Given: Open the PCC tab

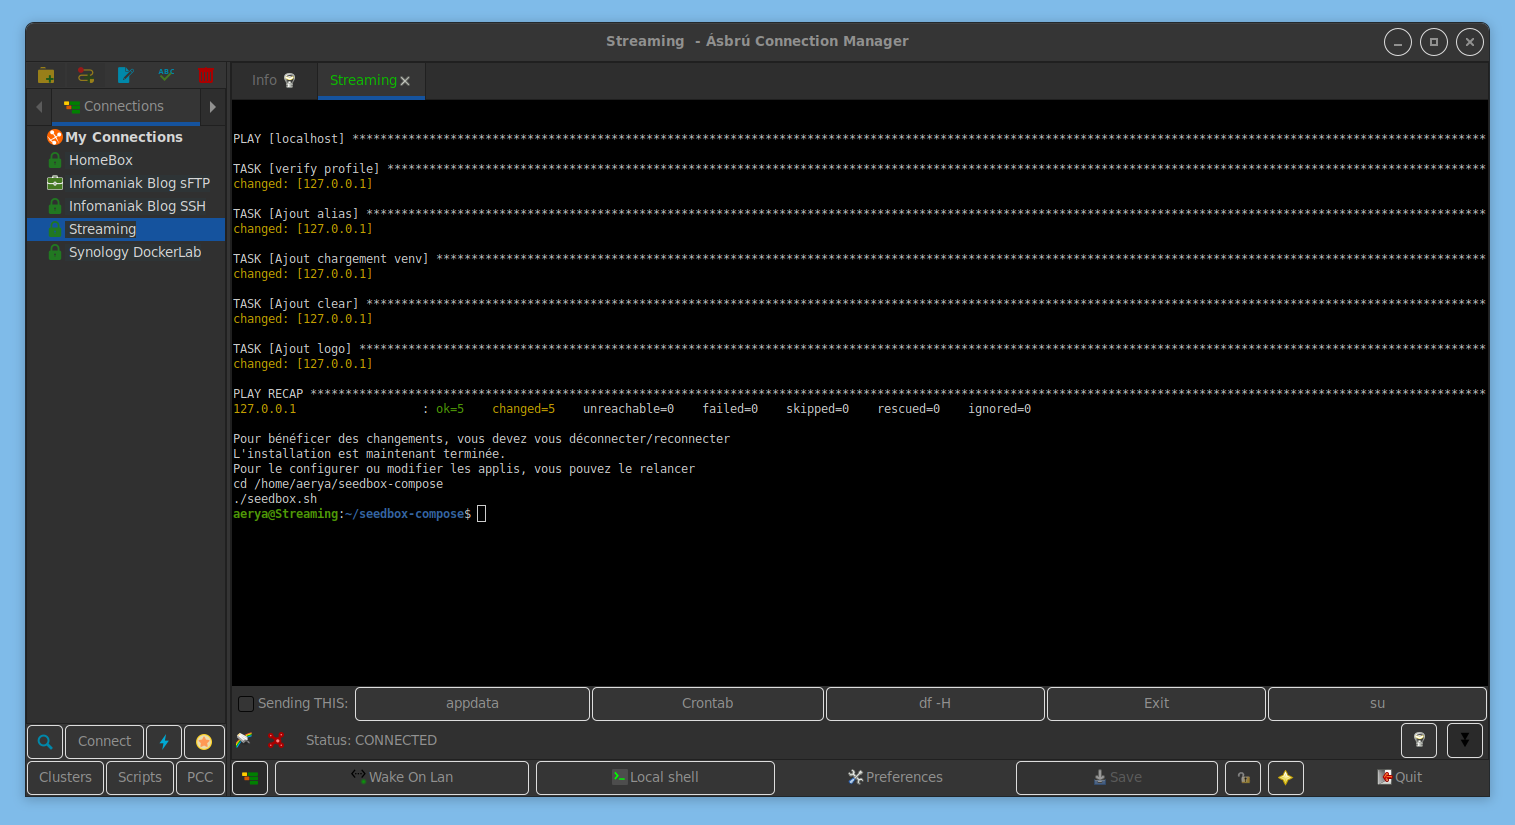Looking at the screenshot, I should (x=200, y=778).
